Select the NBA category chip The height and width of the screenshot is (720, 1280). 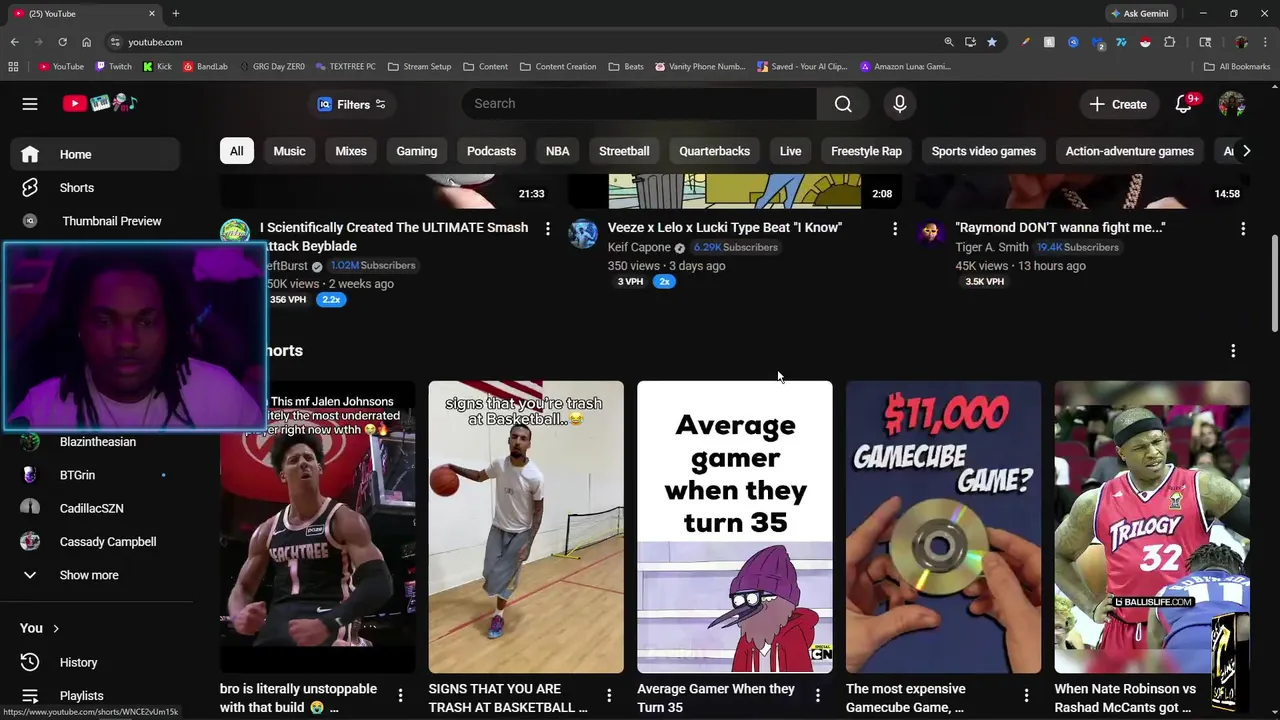558,151
